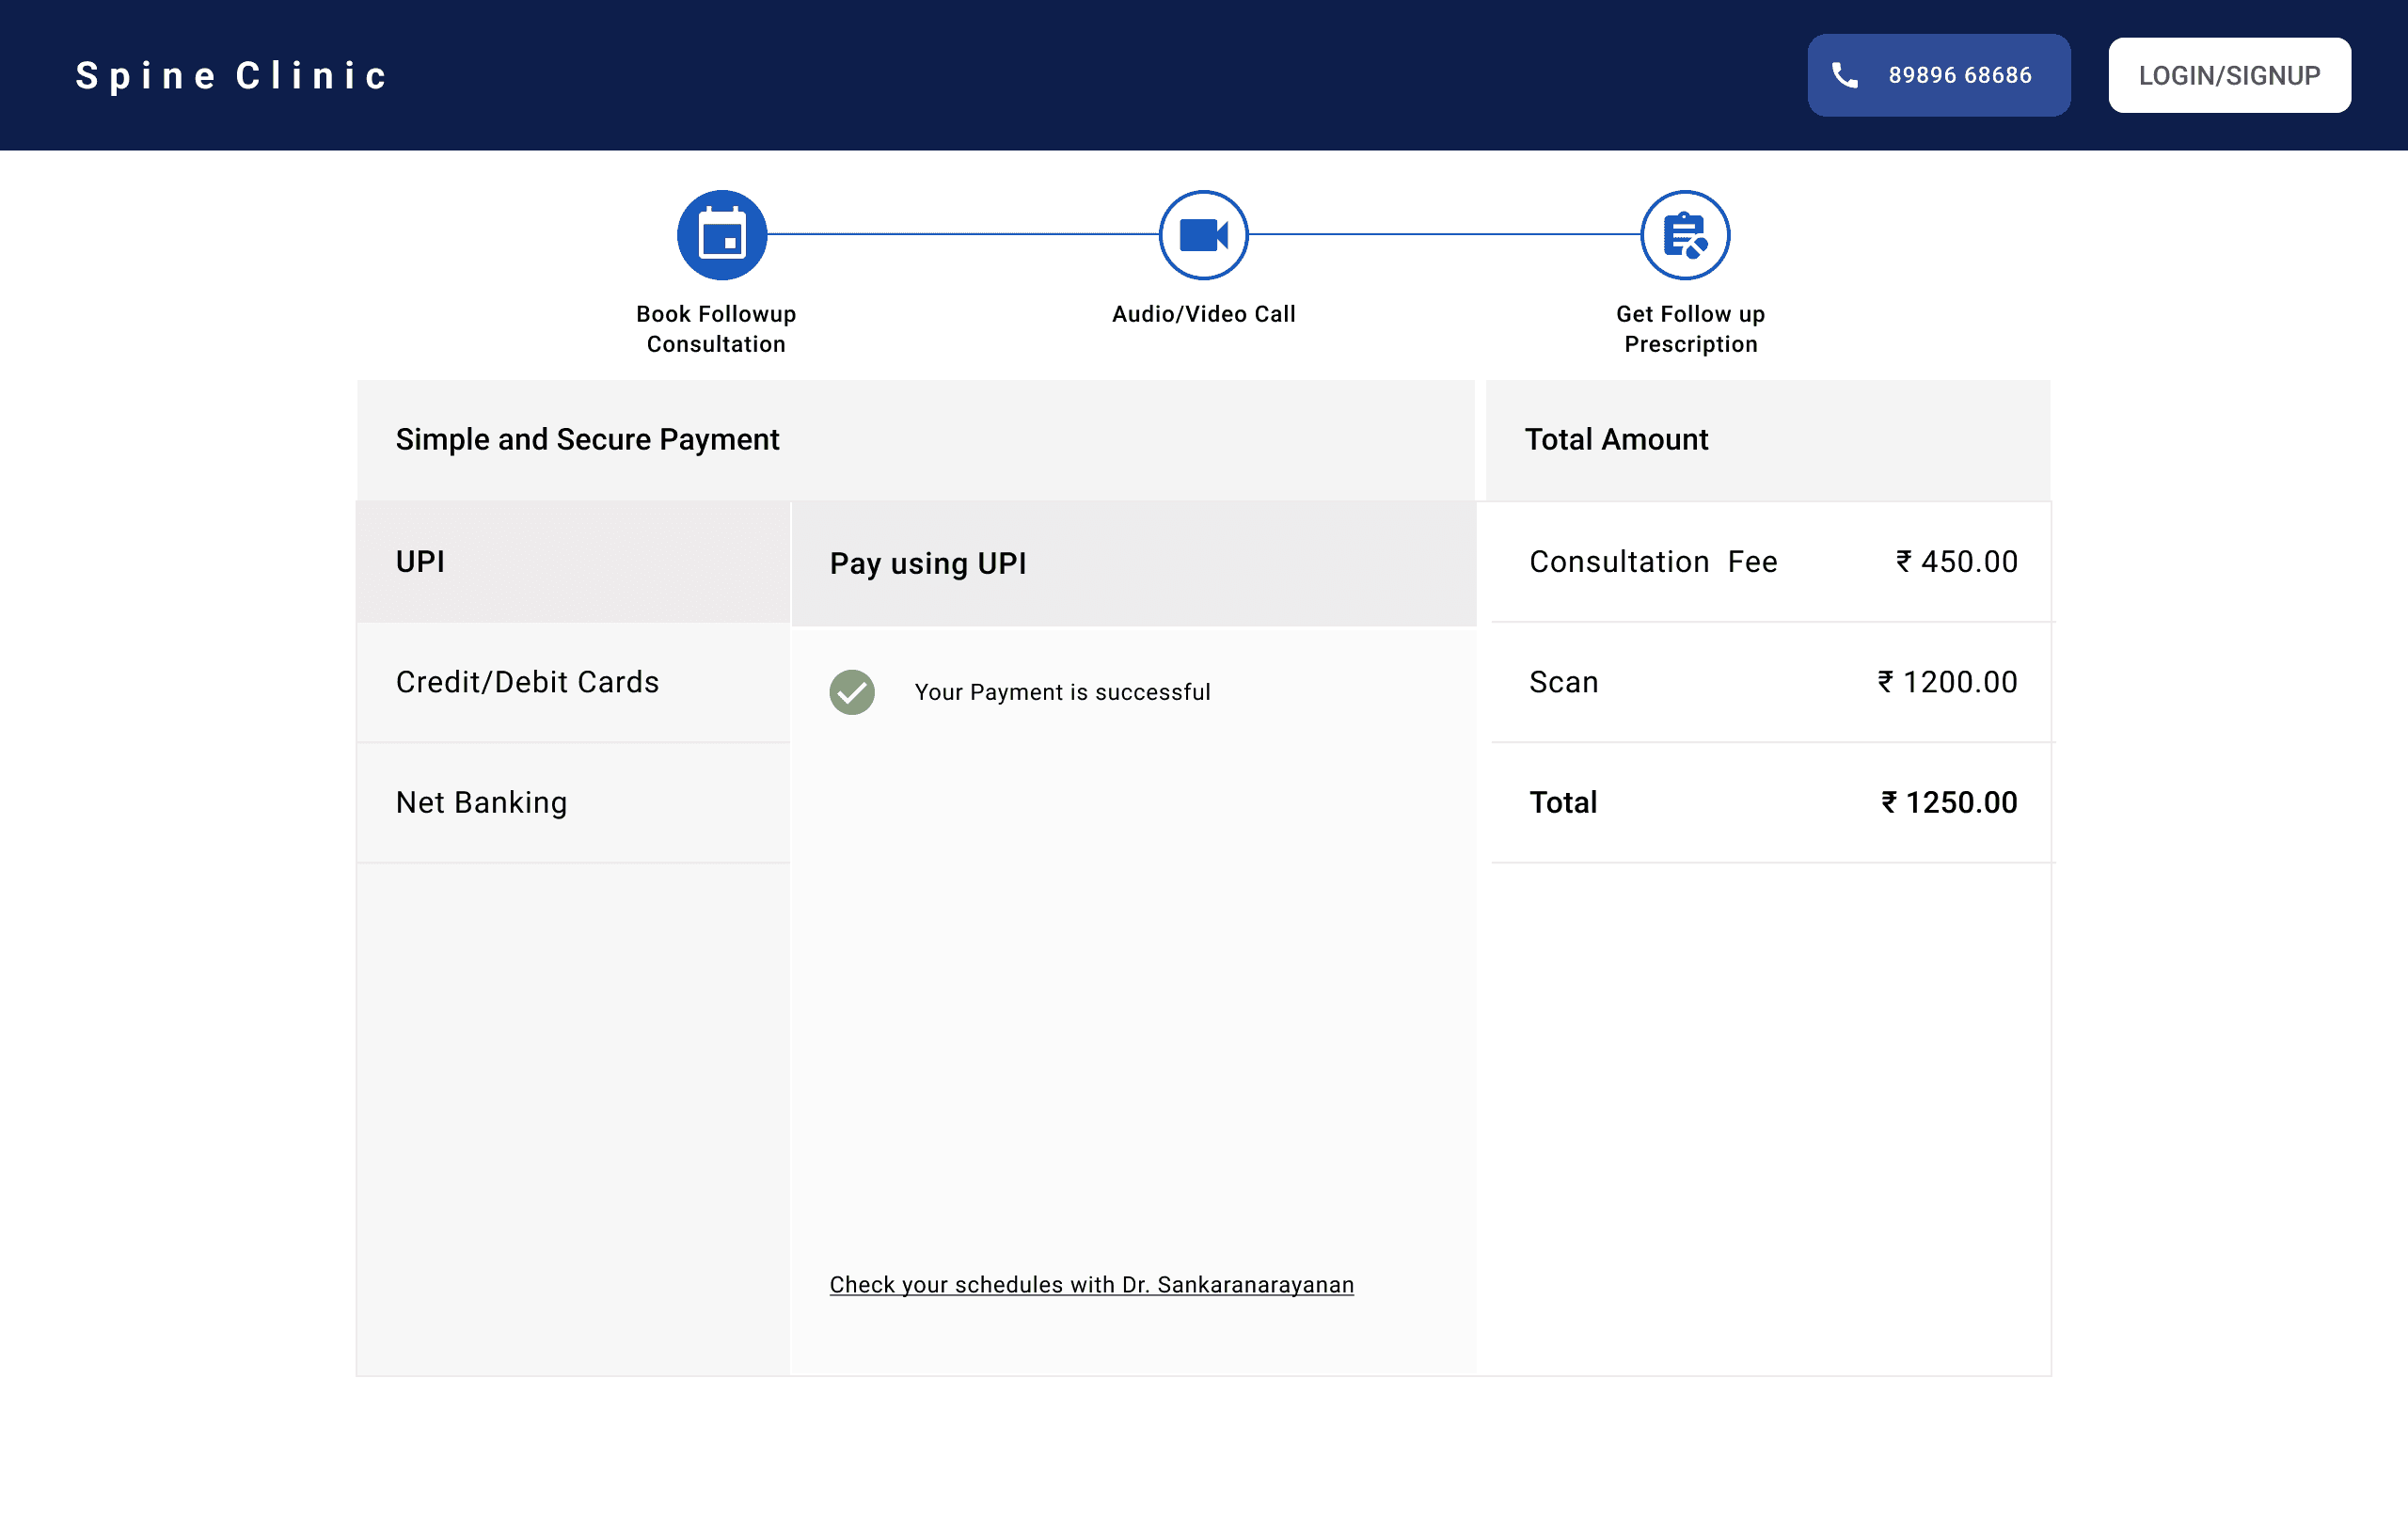Screen dimensions: 2408x1537
Task: Click the prescription clipboard icon
Action: coord(1684,235)
